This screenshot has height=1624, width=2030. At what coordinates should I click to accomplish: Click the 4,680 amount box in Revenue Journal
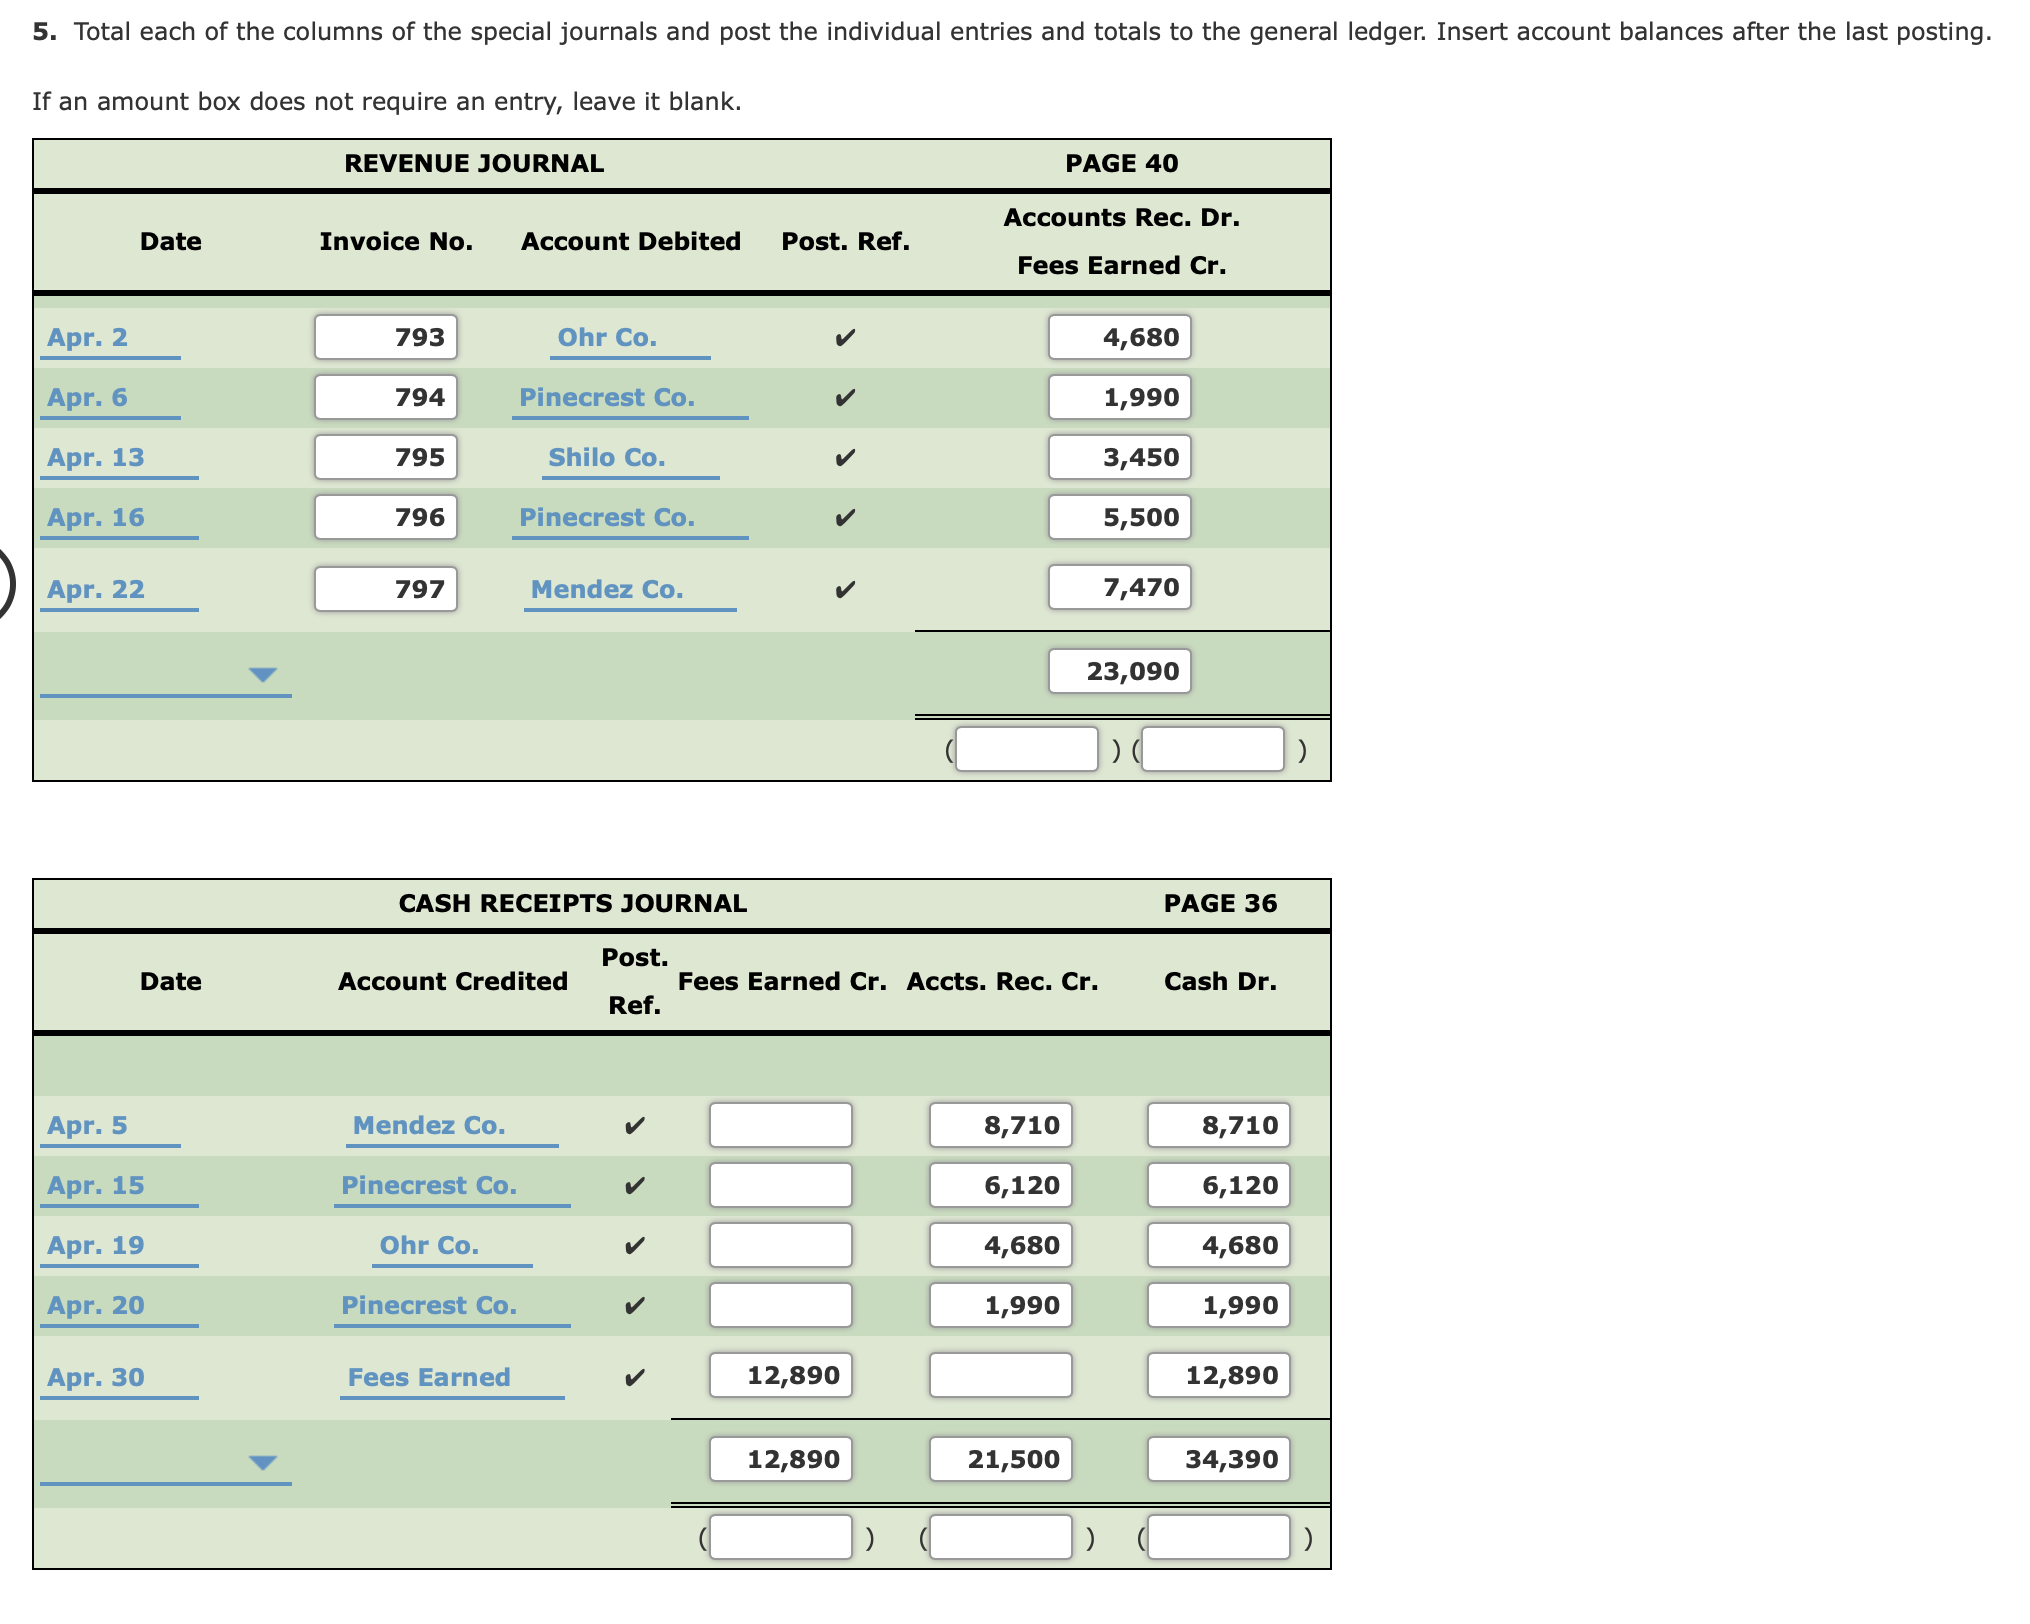pyautogui.click(x=1119, y=337)
